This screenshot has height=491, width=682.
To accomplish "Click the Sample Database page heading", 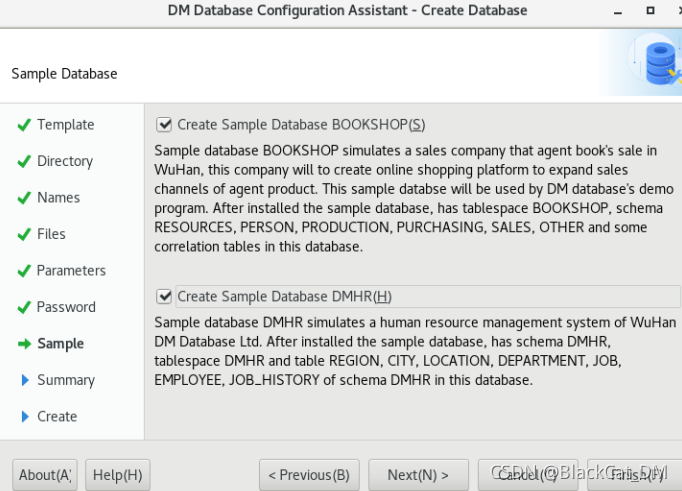I will tap(64, 74).
